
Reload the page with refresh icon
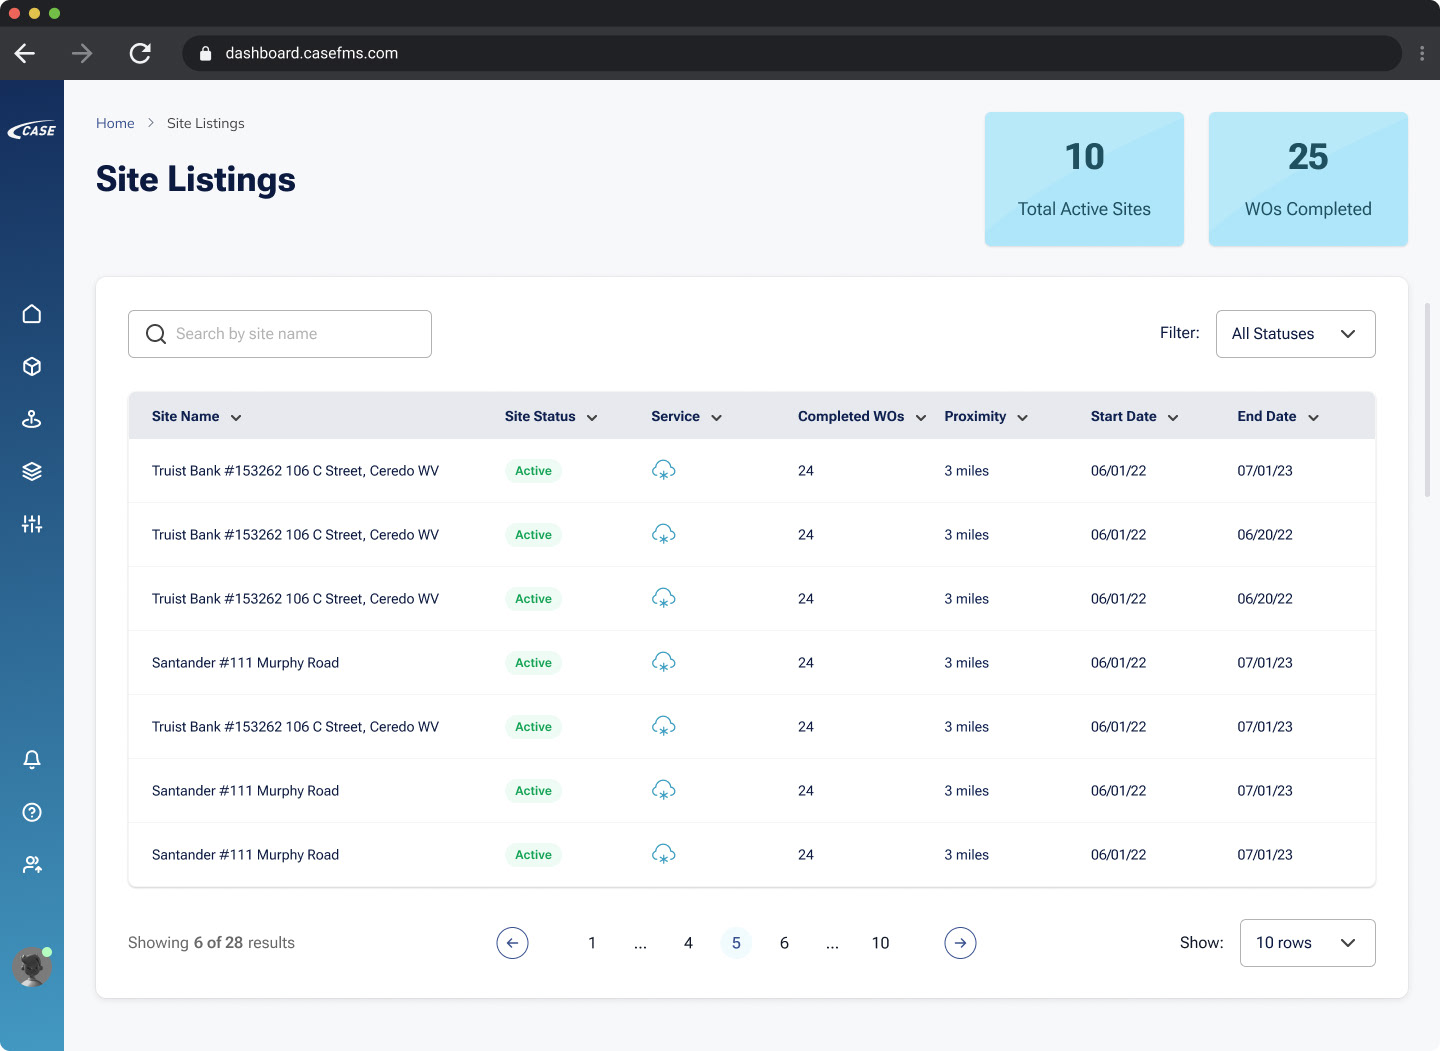click(x=140, y=53)
